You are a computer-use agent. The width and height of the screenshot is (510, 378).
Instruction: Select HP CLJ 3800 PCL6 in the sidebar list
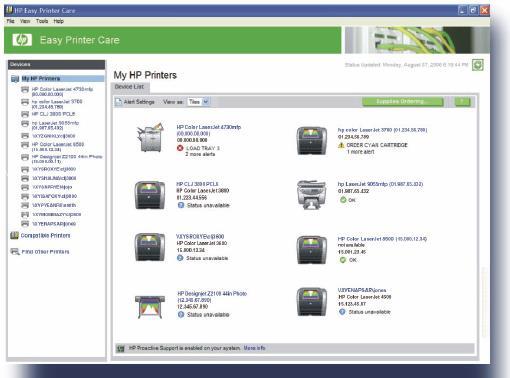[x=53, y=114]
